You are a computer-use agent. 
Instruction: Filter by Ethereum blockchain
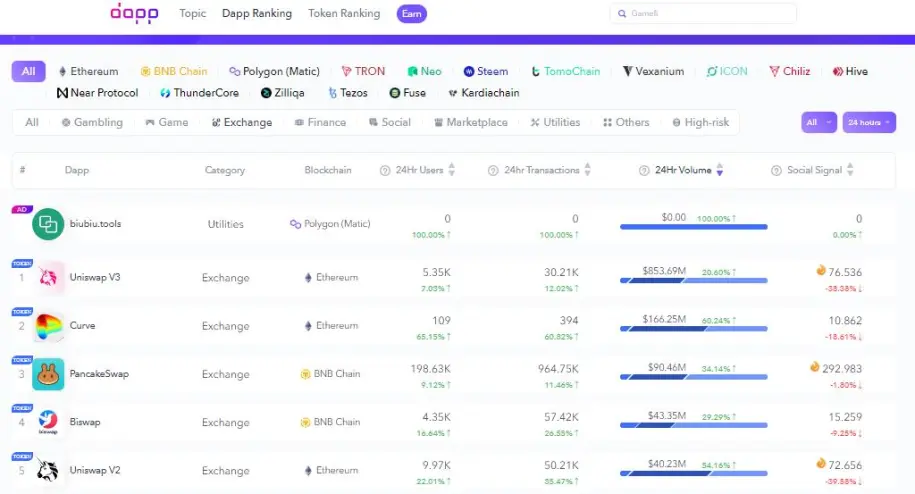point(88,71)
